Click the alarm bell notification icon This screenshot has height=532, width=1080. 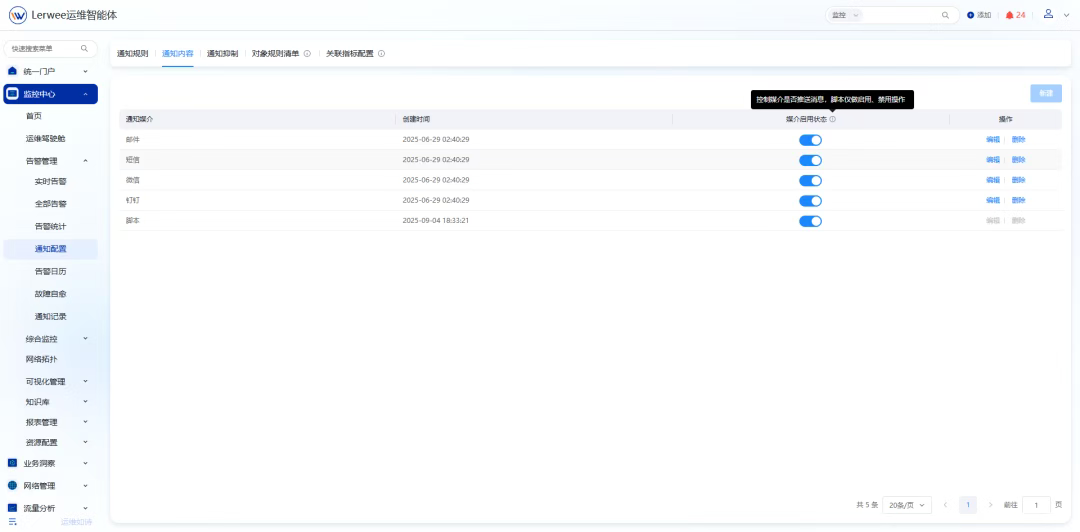tap(1009, 15)
